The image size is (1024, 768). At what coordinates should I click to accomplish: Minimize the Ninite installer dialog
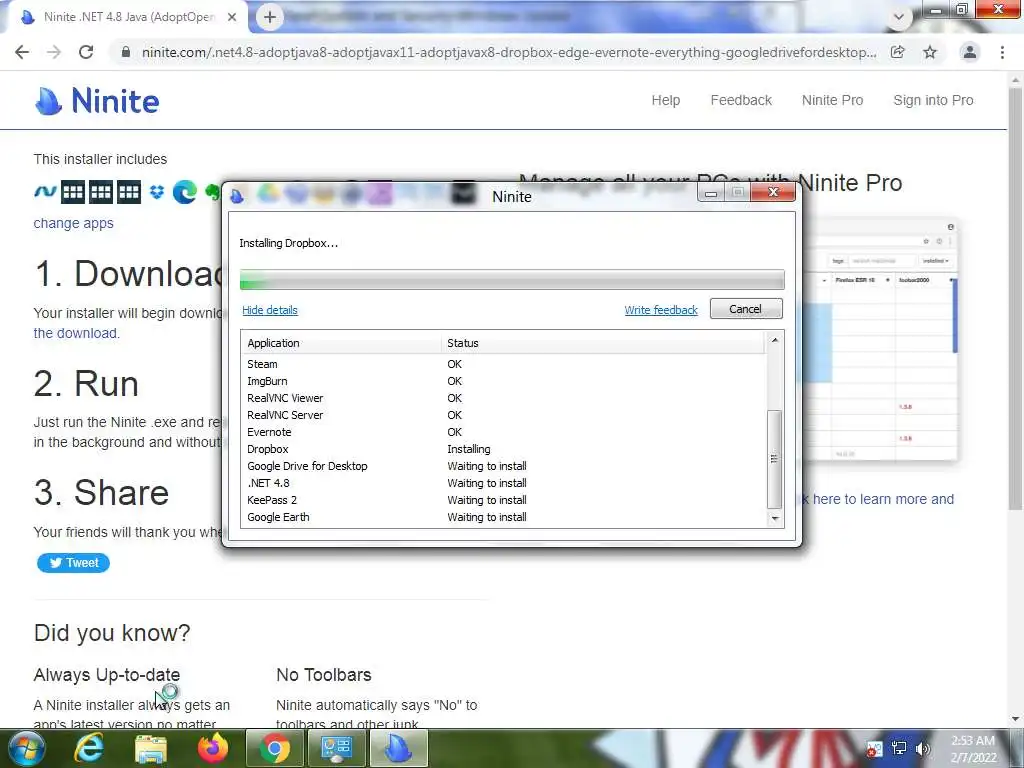[x=711, y=193]
